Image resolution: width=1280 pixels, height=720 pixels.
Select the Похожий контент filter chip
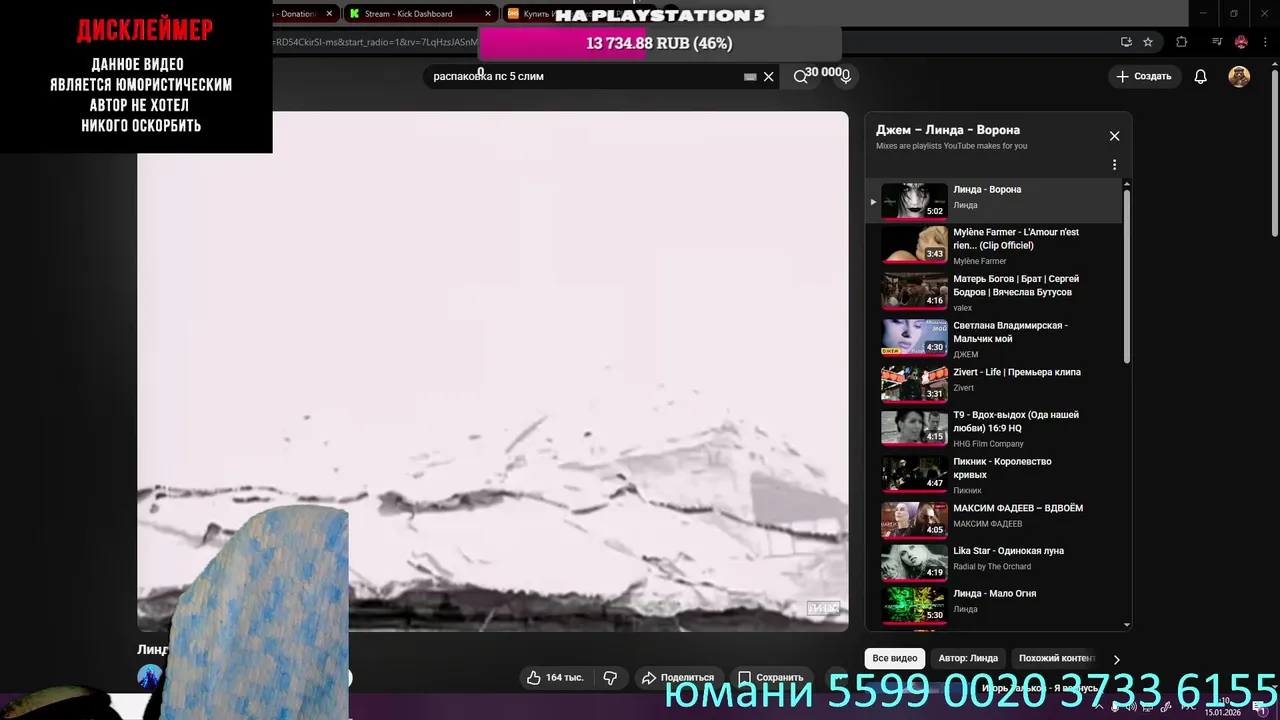point(1056,658)
